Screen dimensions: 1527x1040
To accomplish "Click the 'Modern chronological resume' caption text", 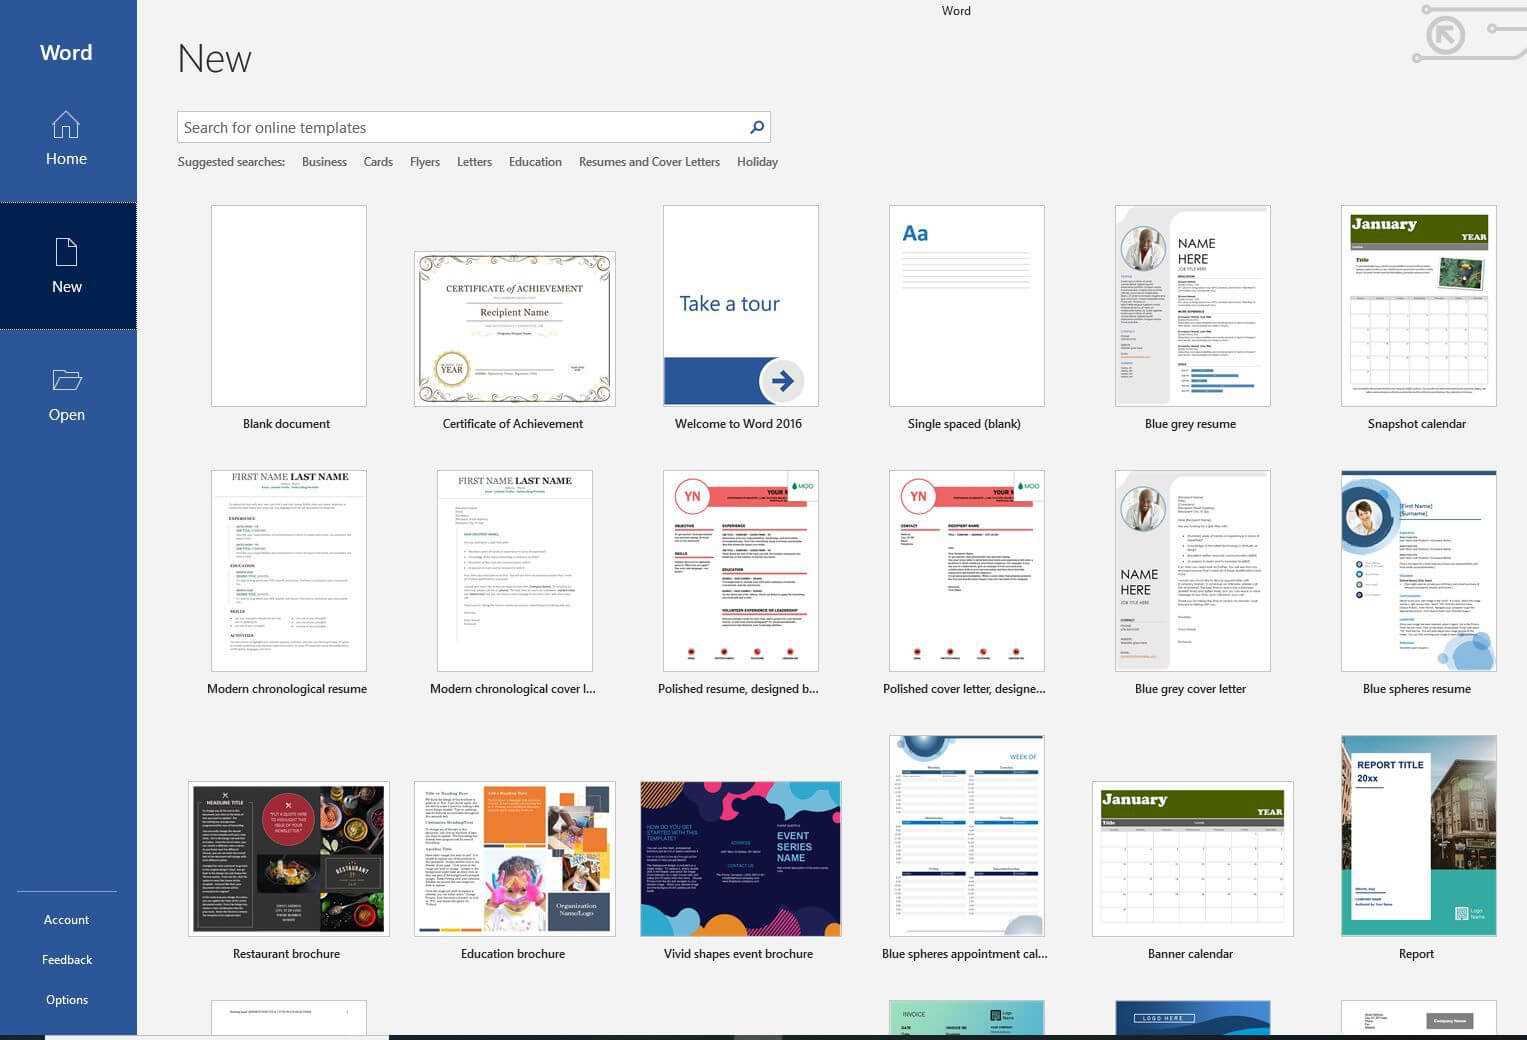I will coord(287,689).
